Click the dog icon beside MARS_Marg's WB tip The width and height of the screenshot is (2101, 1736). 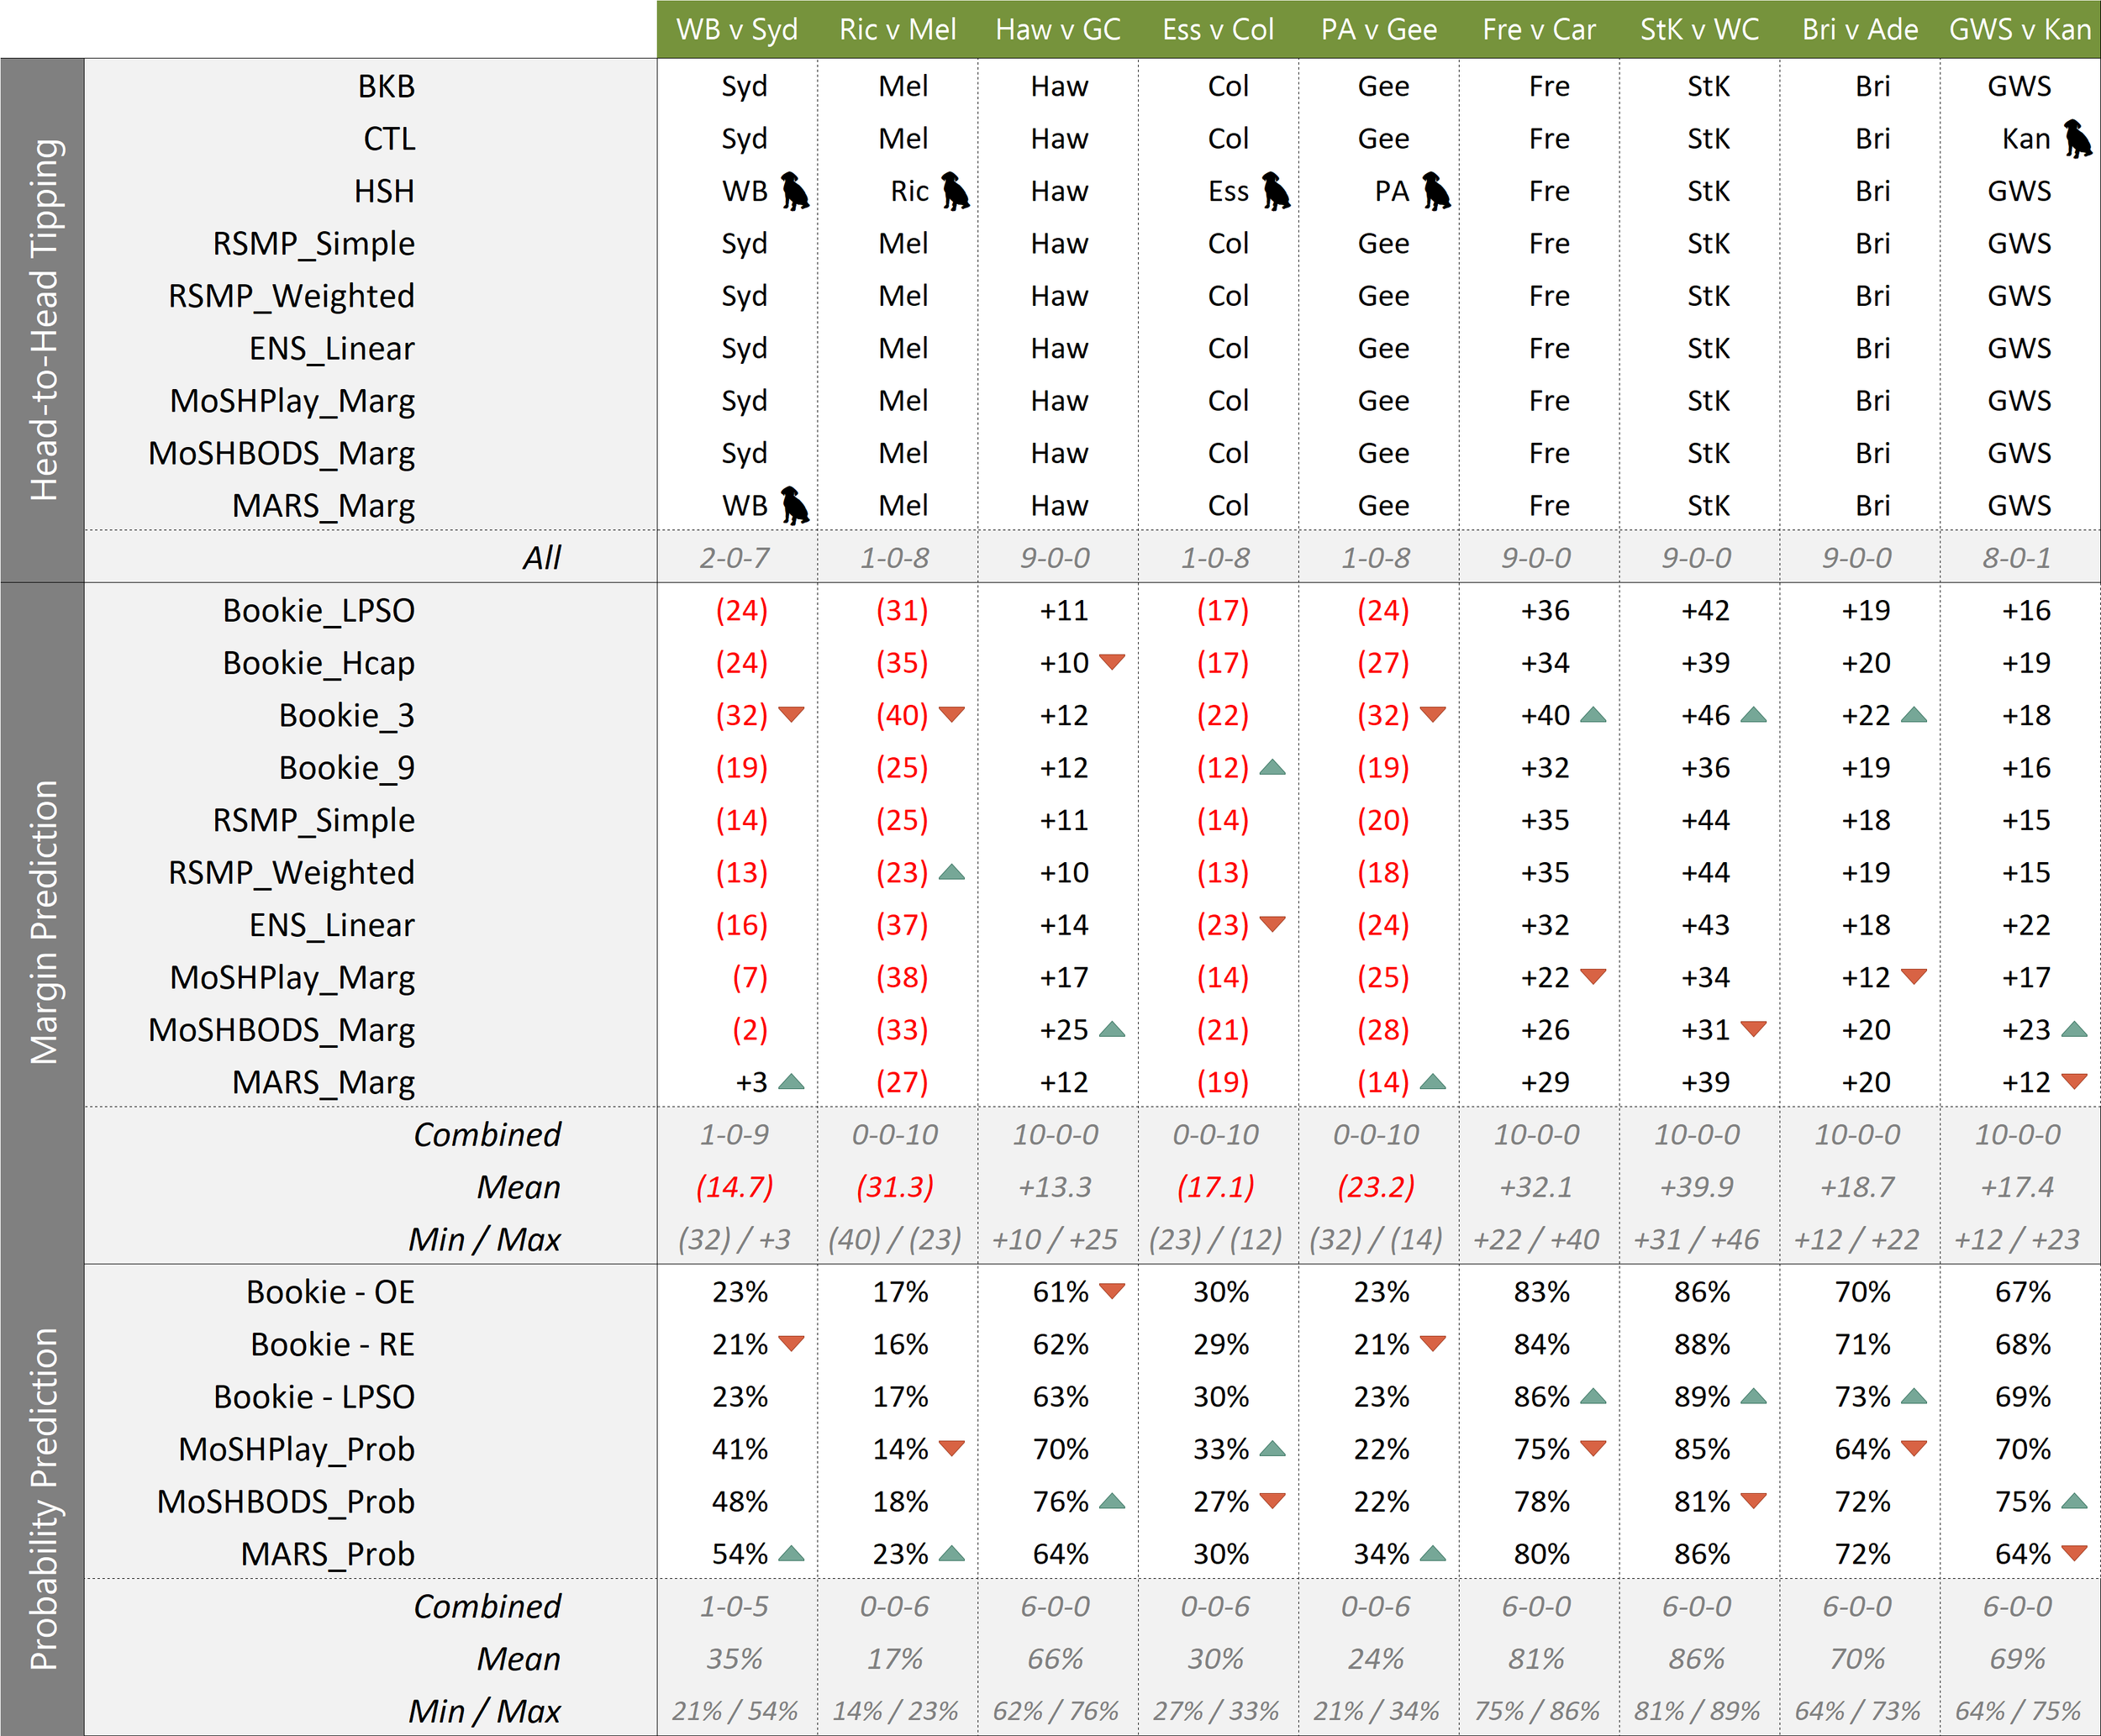click(795, 506)
